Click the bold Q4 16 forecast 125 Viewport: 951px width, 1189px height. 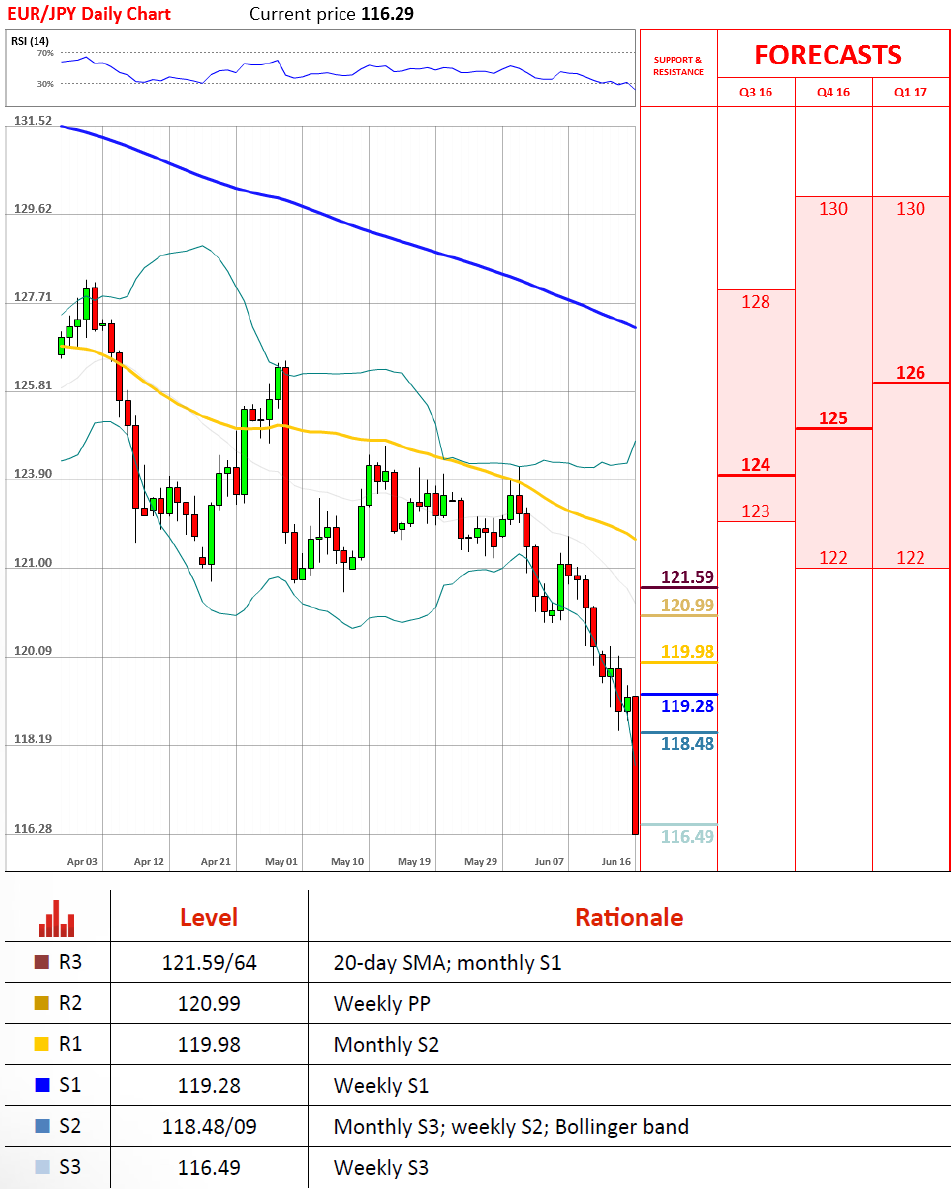tap(833, 419)
